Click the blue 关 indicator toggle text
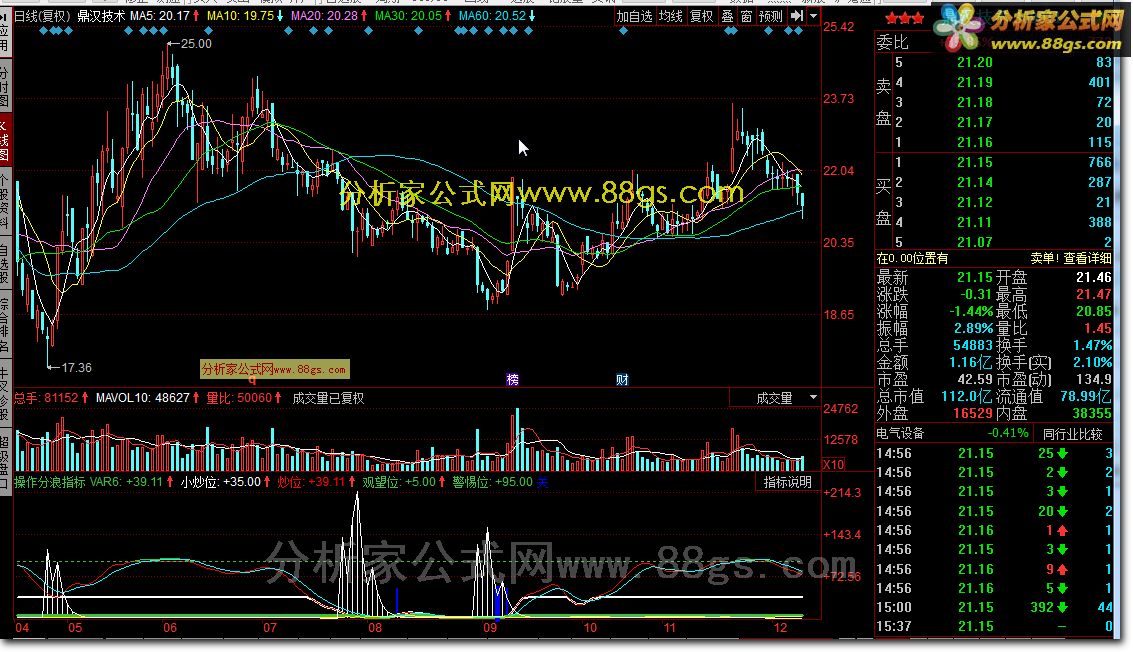The height and width of the screenshot is (652, 1133). 542,482
